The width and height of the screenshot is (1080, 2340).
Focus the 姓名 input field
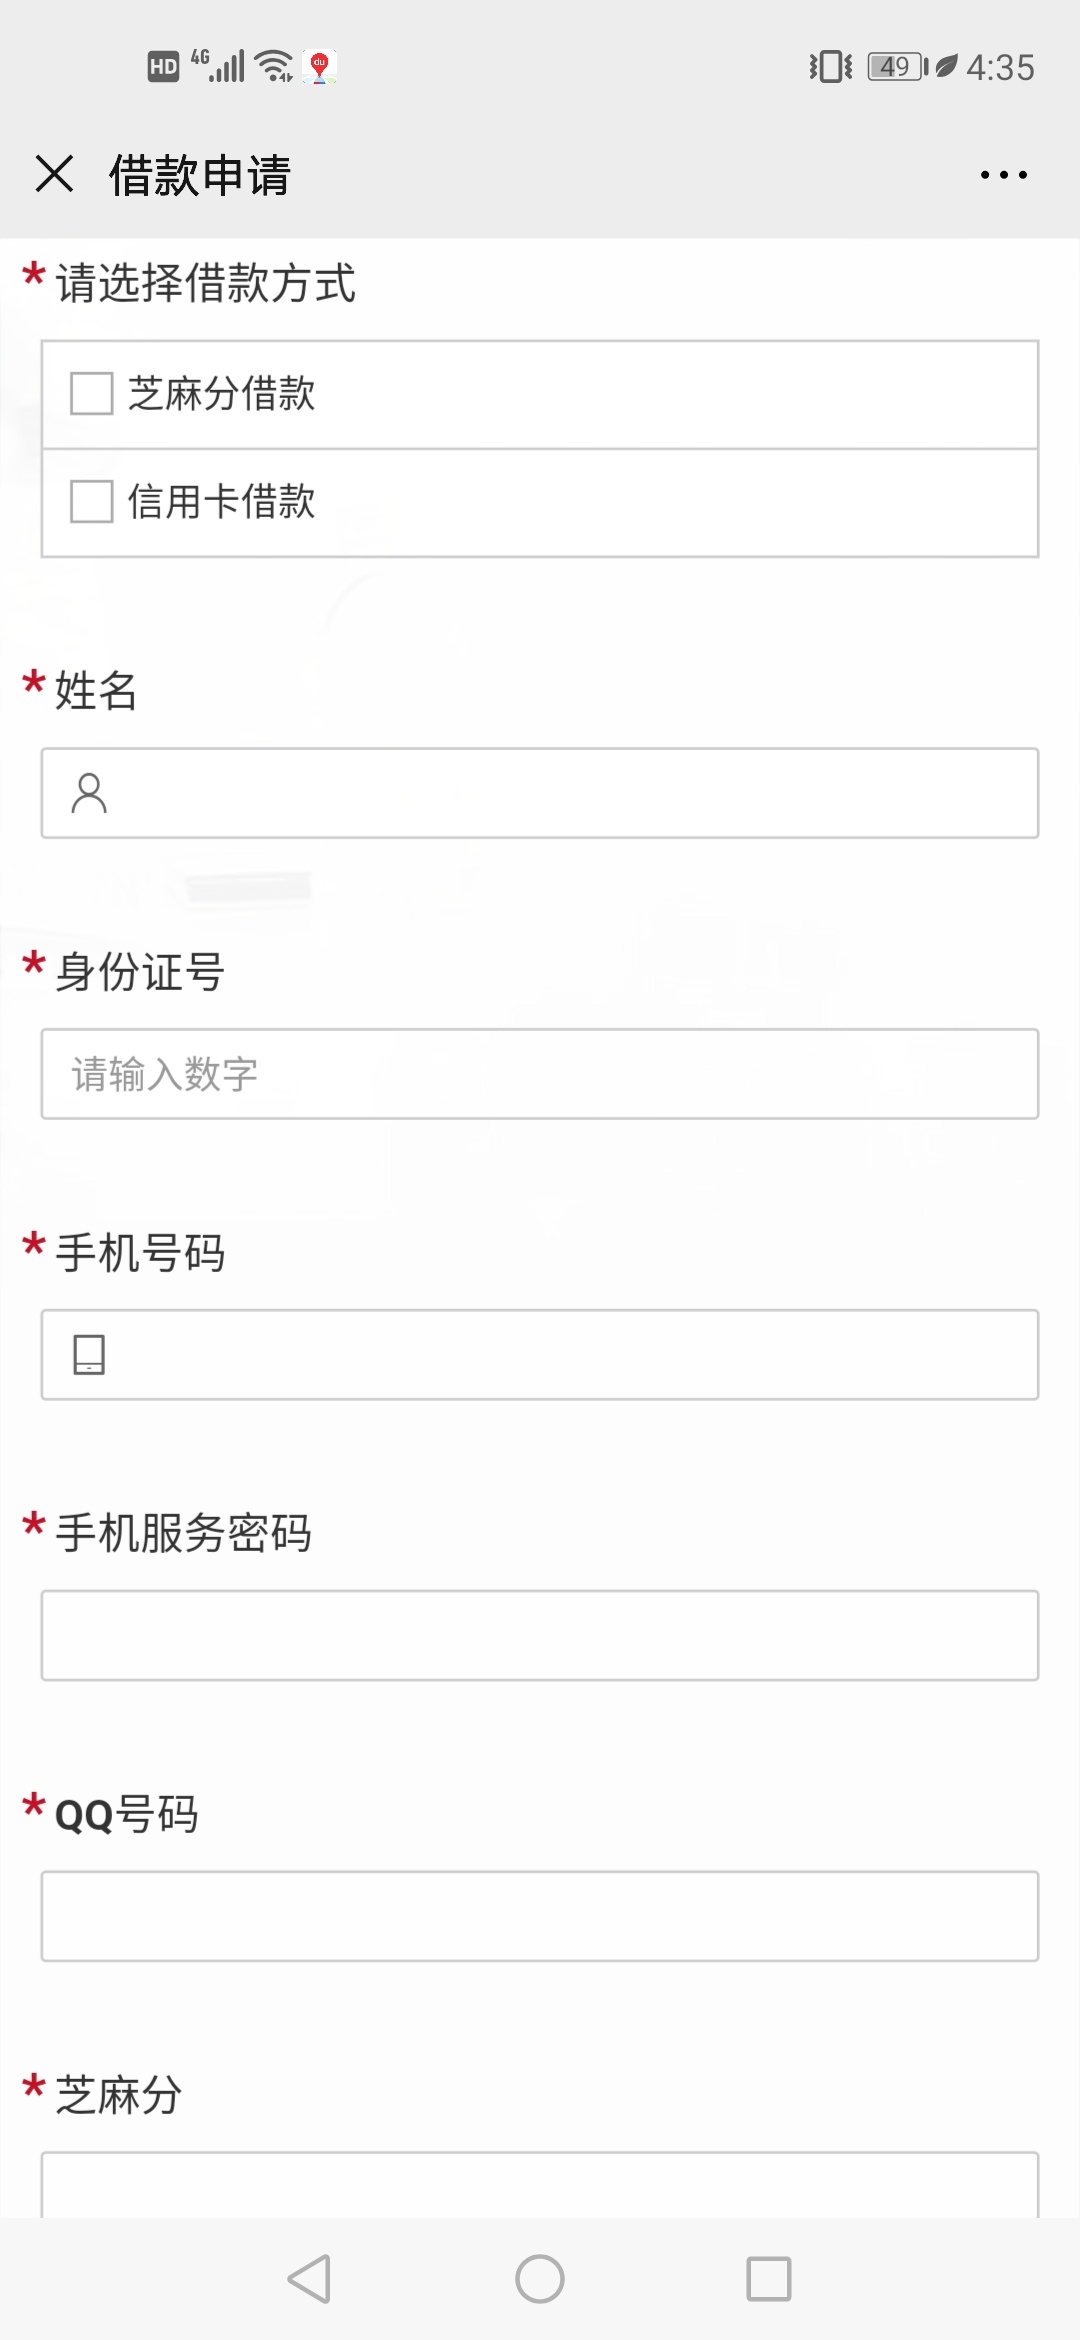pyautogui.click(x=540, y=793)
